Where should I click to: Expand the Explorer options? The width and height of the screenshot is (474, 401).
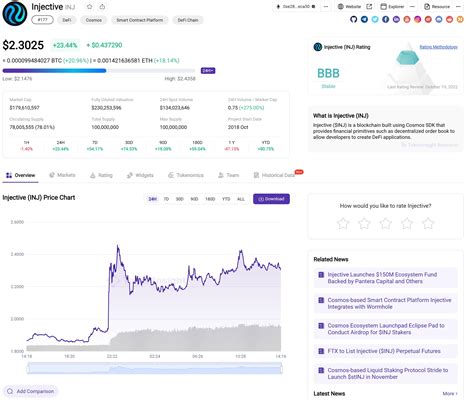412,7
